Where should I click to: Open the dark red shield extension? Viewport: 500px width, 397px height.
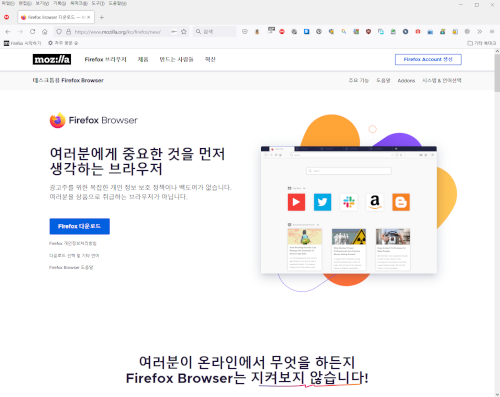point(368,32)
